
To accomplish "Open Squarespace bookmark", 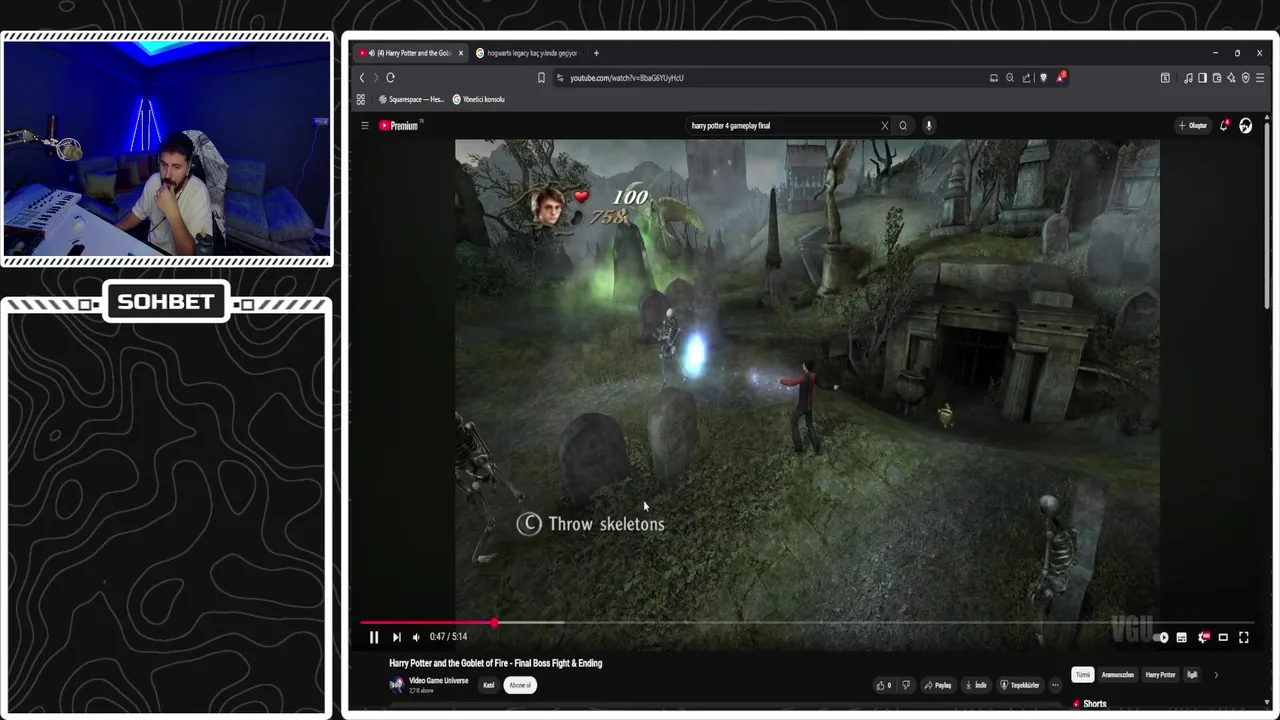I will (x=410, y=99).
